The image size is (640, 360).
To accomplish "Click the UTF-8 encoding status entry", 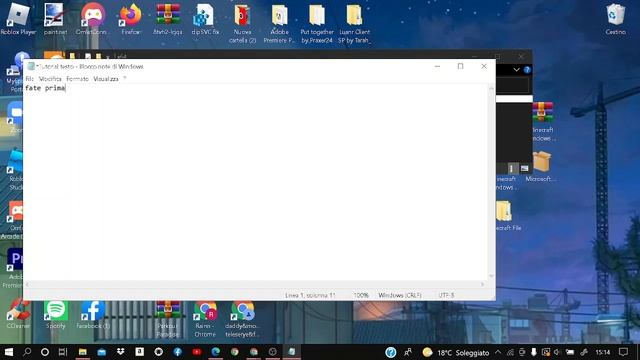I will tap(446, 295).
